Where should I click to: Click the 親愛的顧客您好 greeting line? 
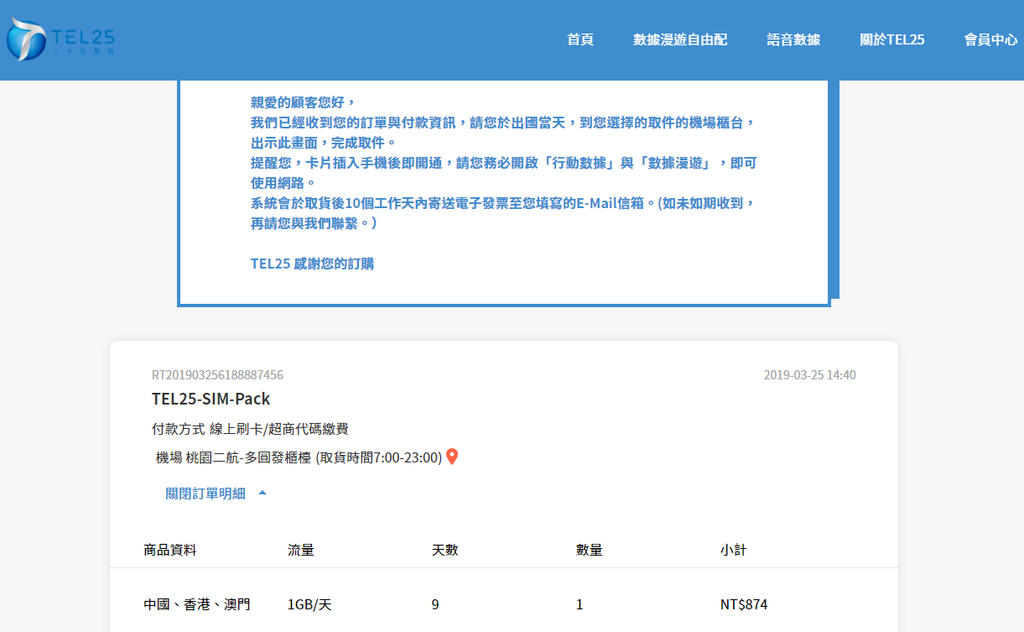[302, 102]
